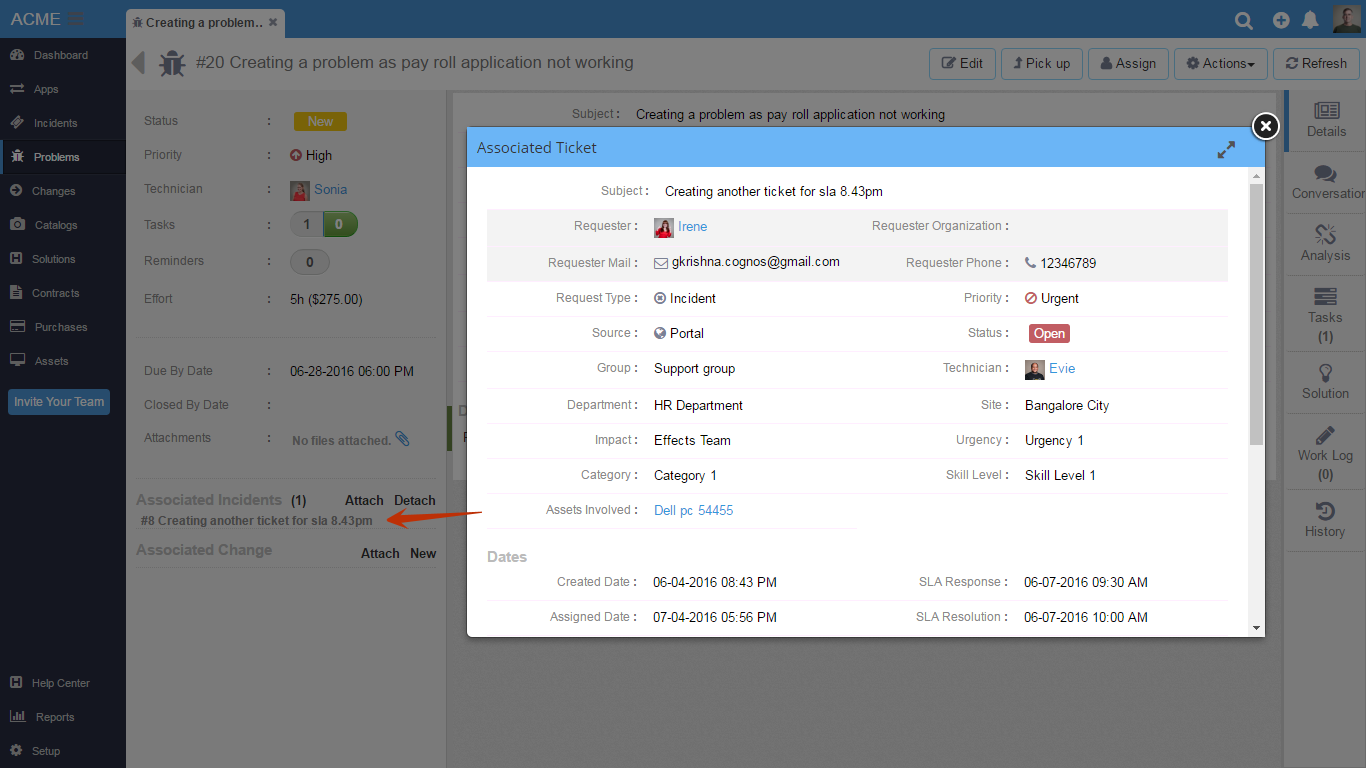This screenshot has height=768, width=1366.
Task: Open Changes in the sidebar
Action: pos(62,191)
